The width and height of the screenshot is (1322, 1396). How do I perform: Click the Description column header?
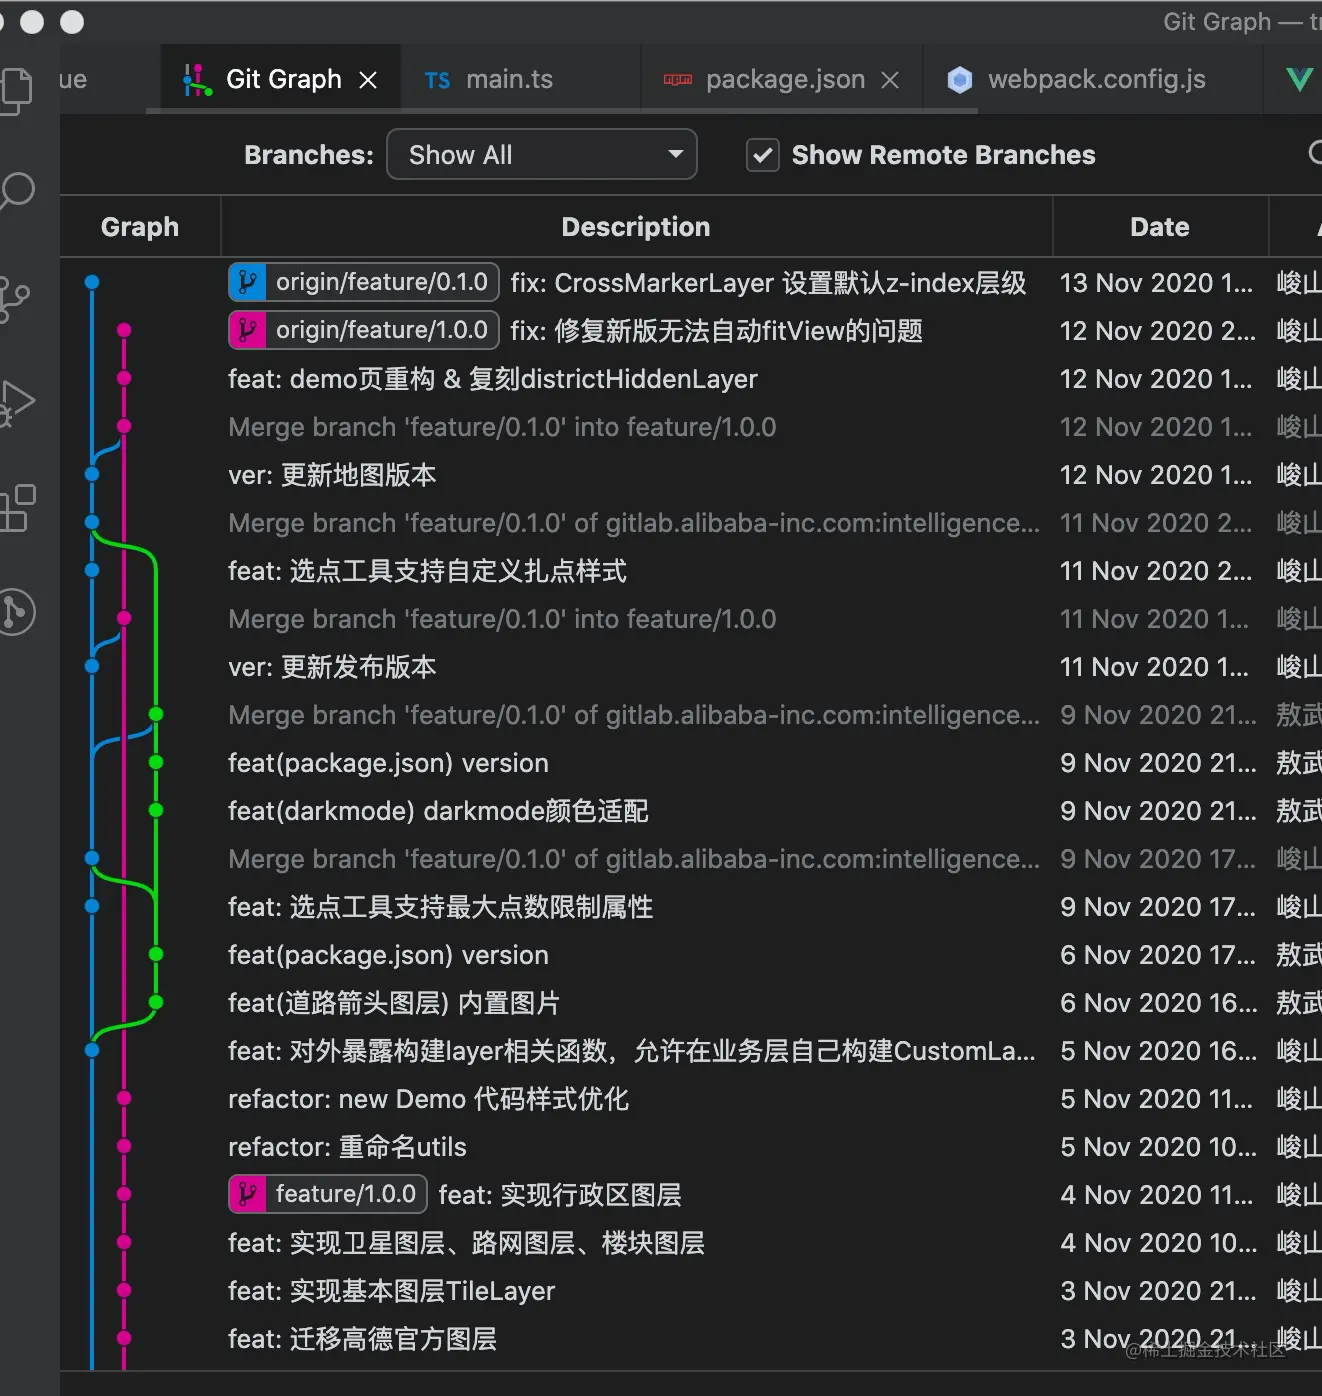click(636, 227)
